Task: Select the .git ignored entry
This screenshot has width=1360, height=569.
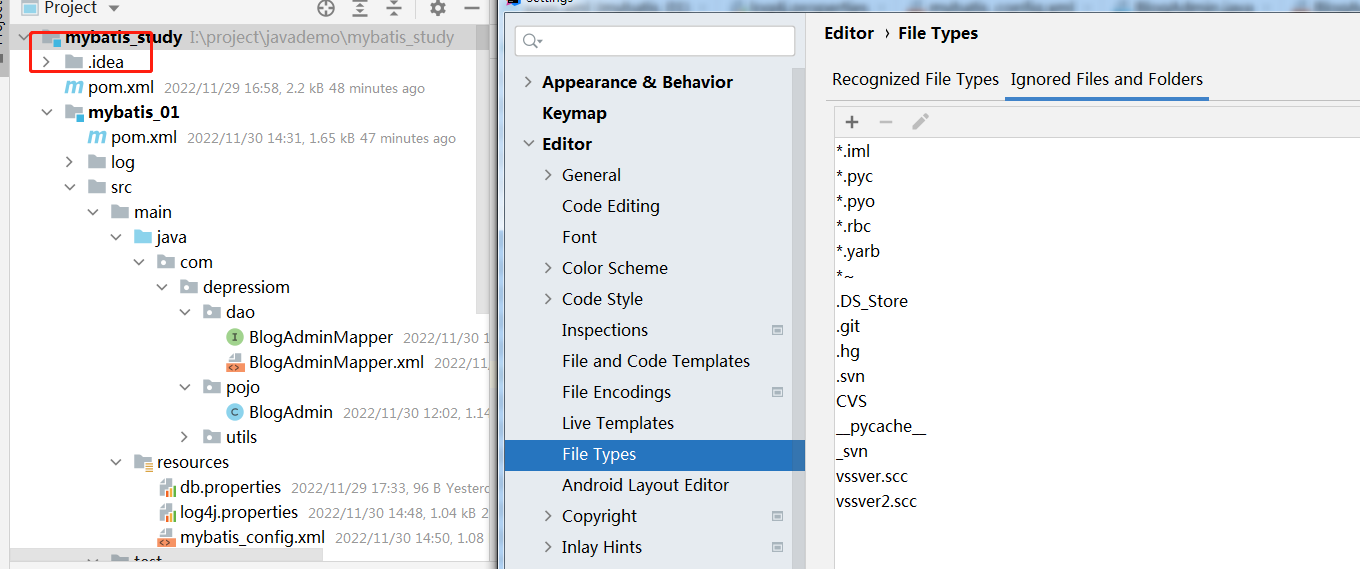Action: click(848, 326)
